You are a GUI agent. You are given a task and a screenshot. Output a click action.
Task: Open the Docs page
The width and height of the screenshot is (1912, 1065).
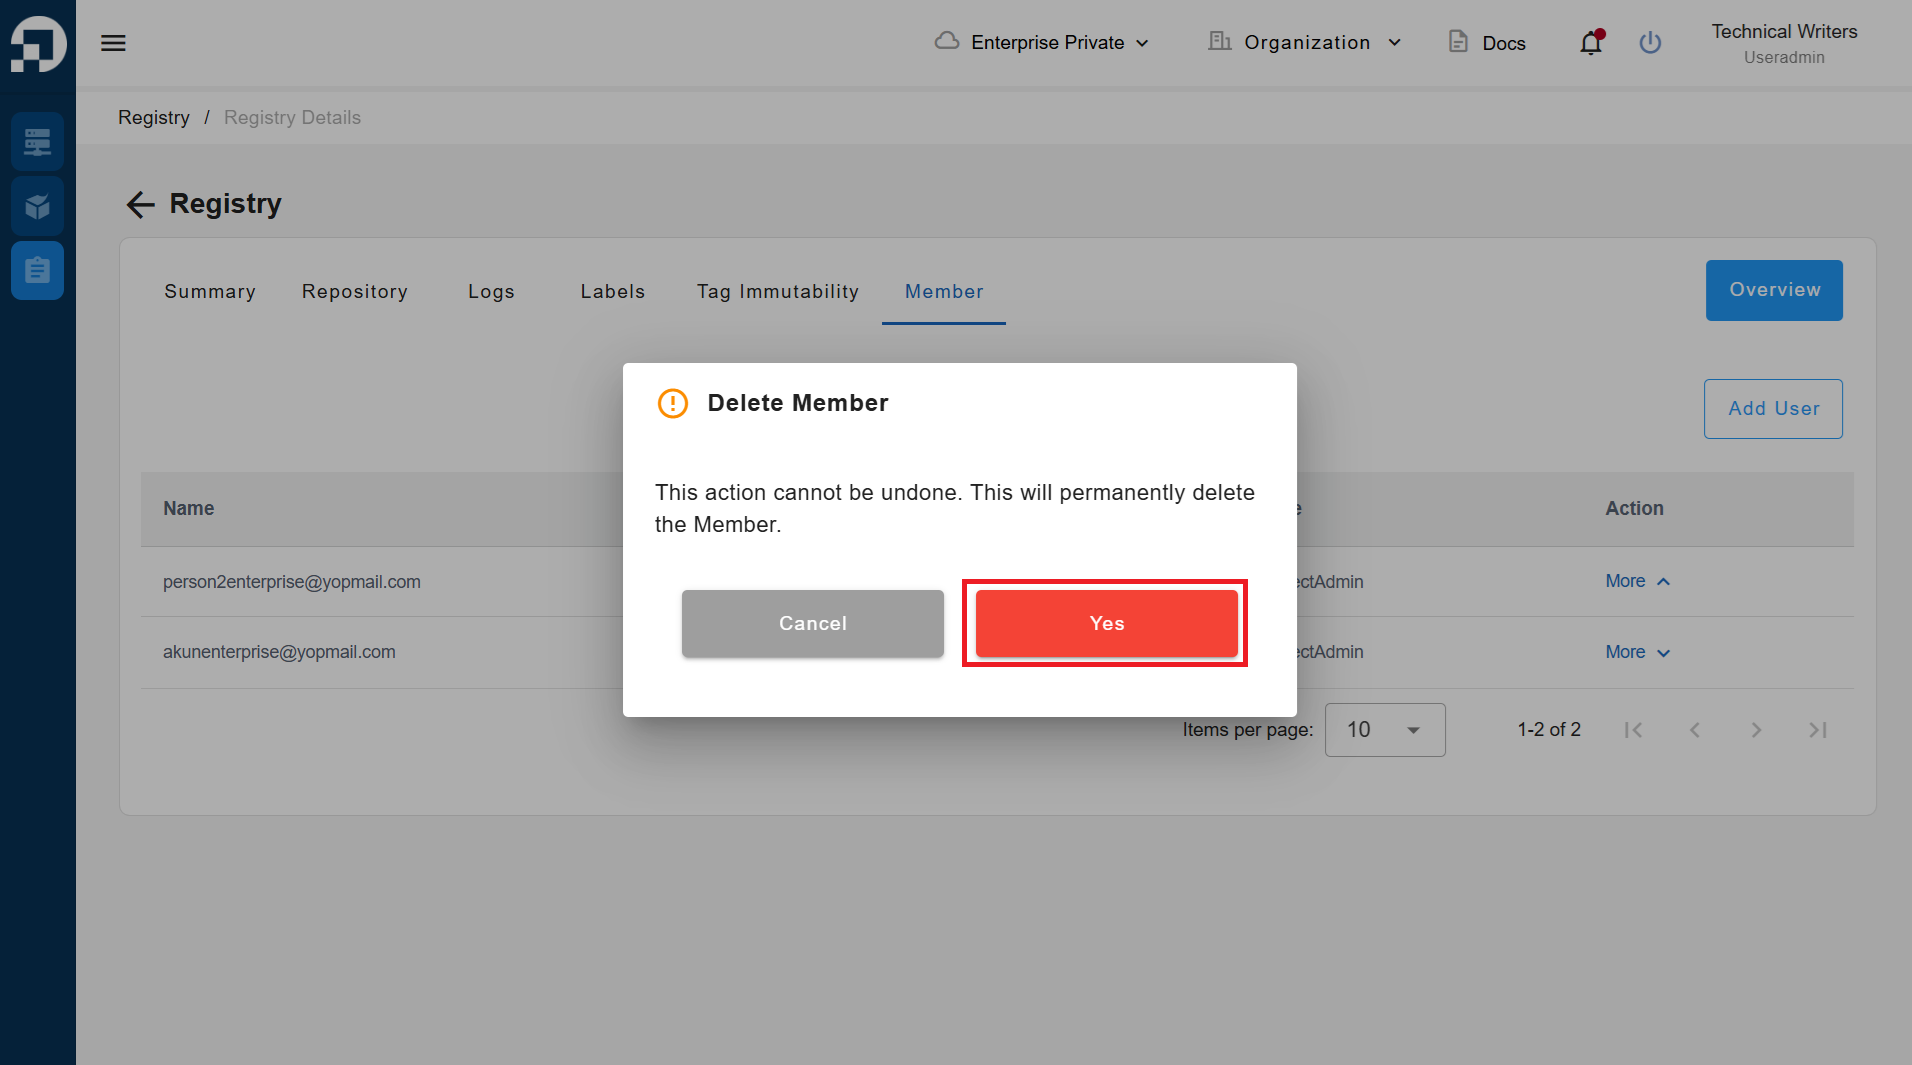tap(1487, 43)
